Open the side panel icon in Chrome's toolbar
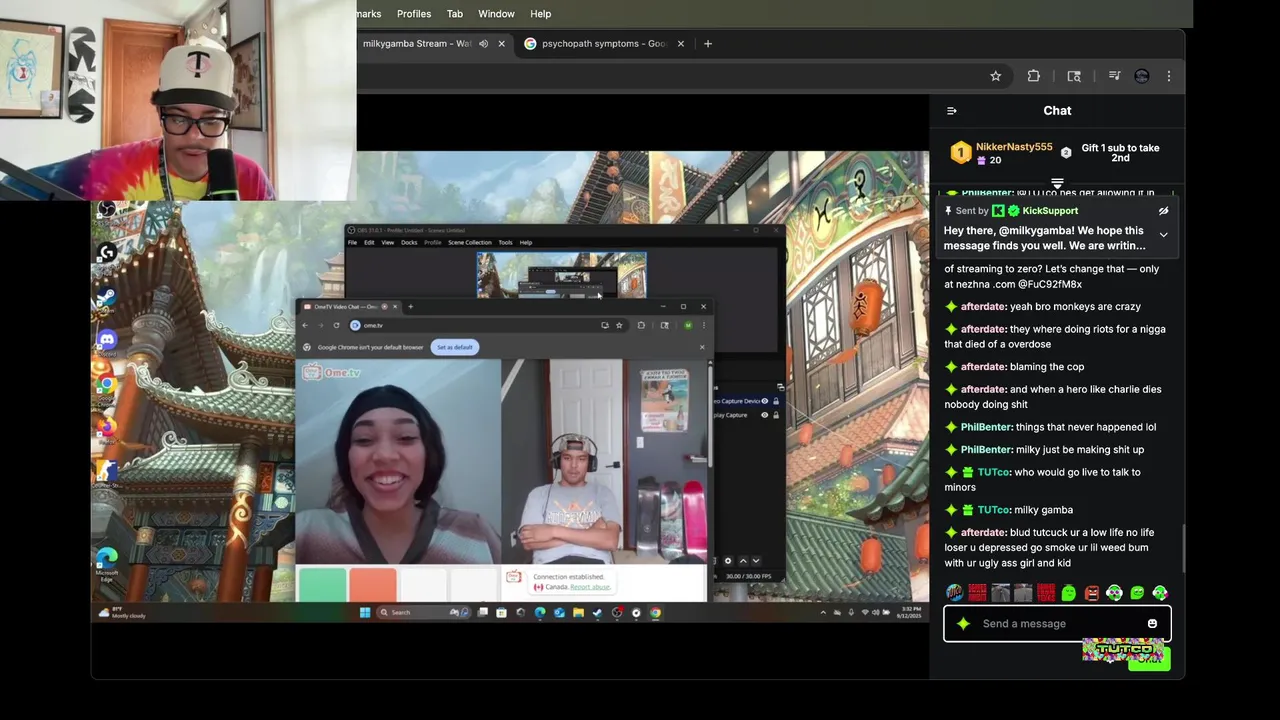Viewport: 1280px width, 720px height. [x=1074, y=76]
